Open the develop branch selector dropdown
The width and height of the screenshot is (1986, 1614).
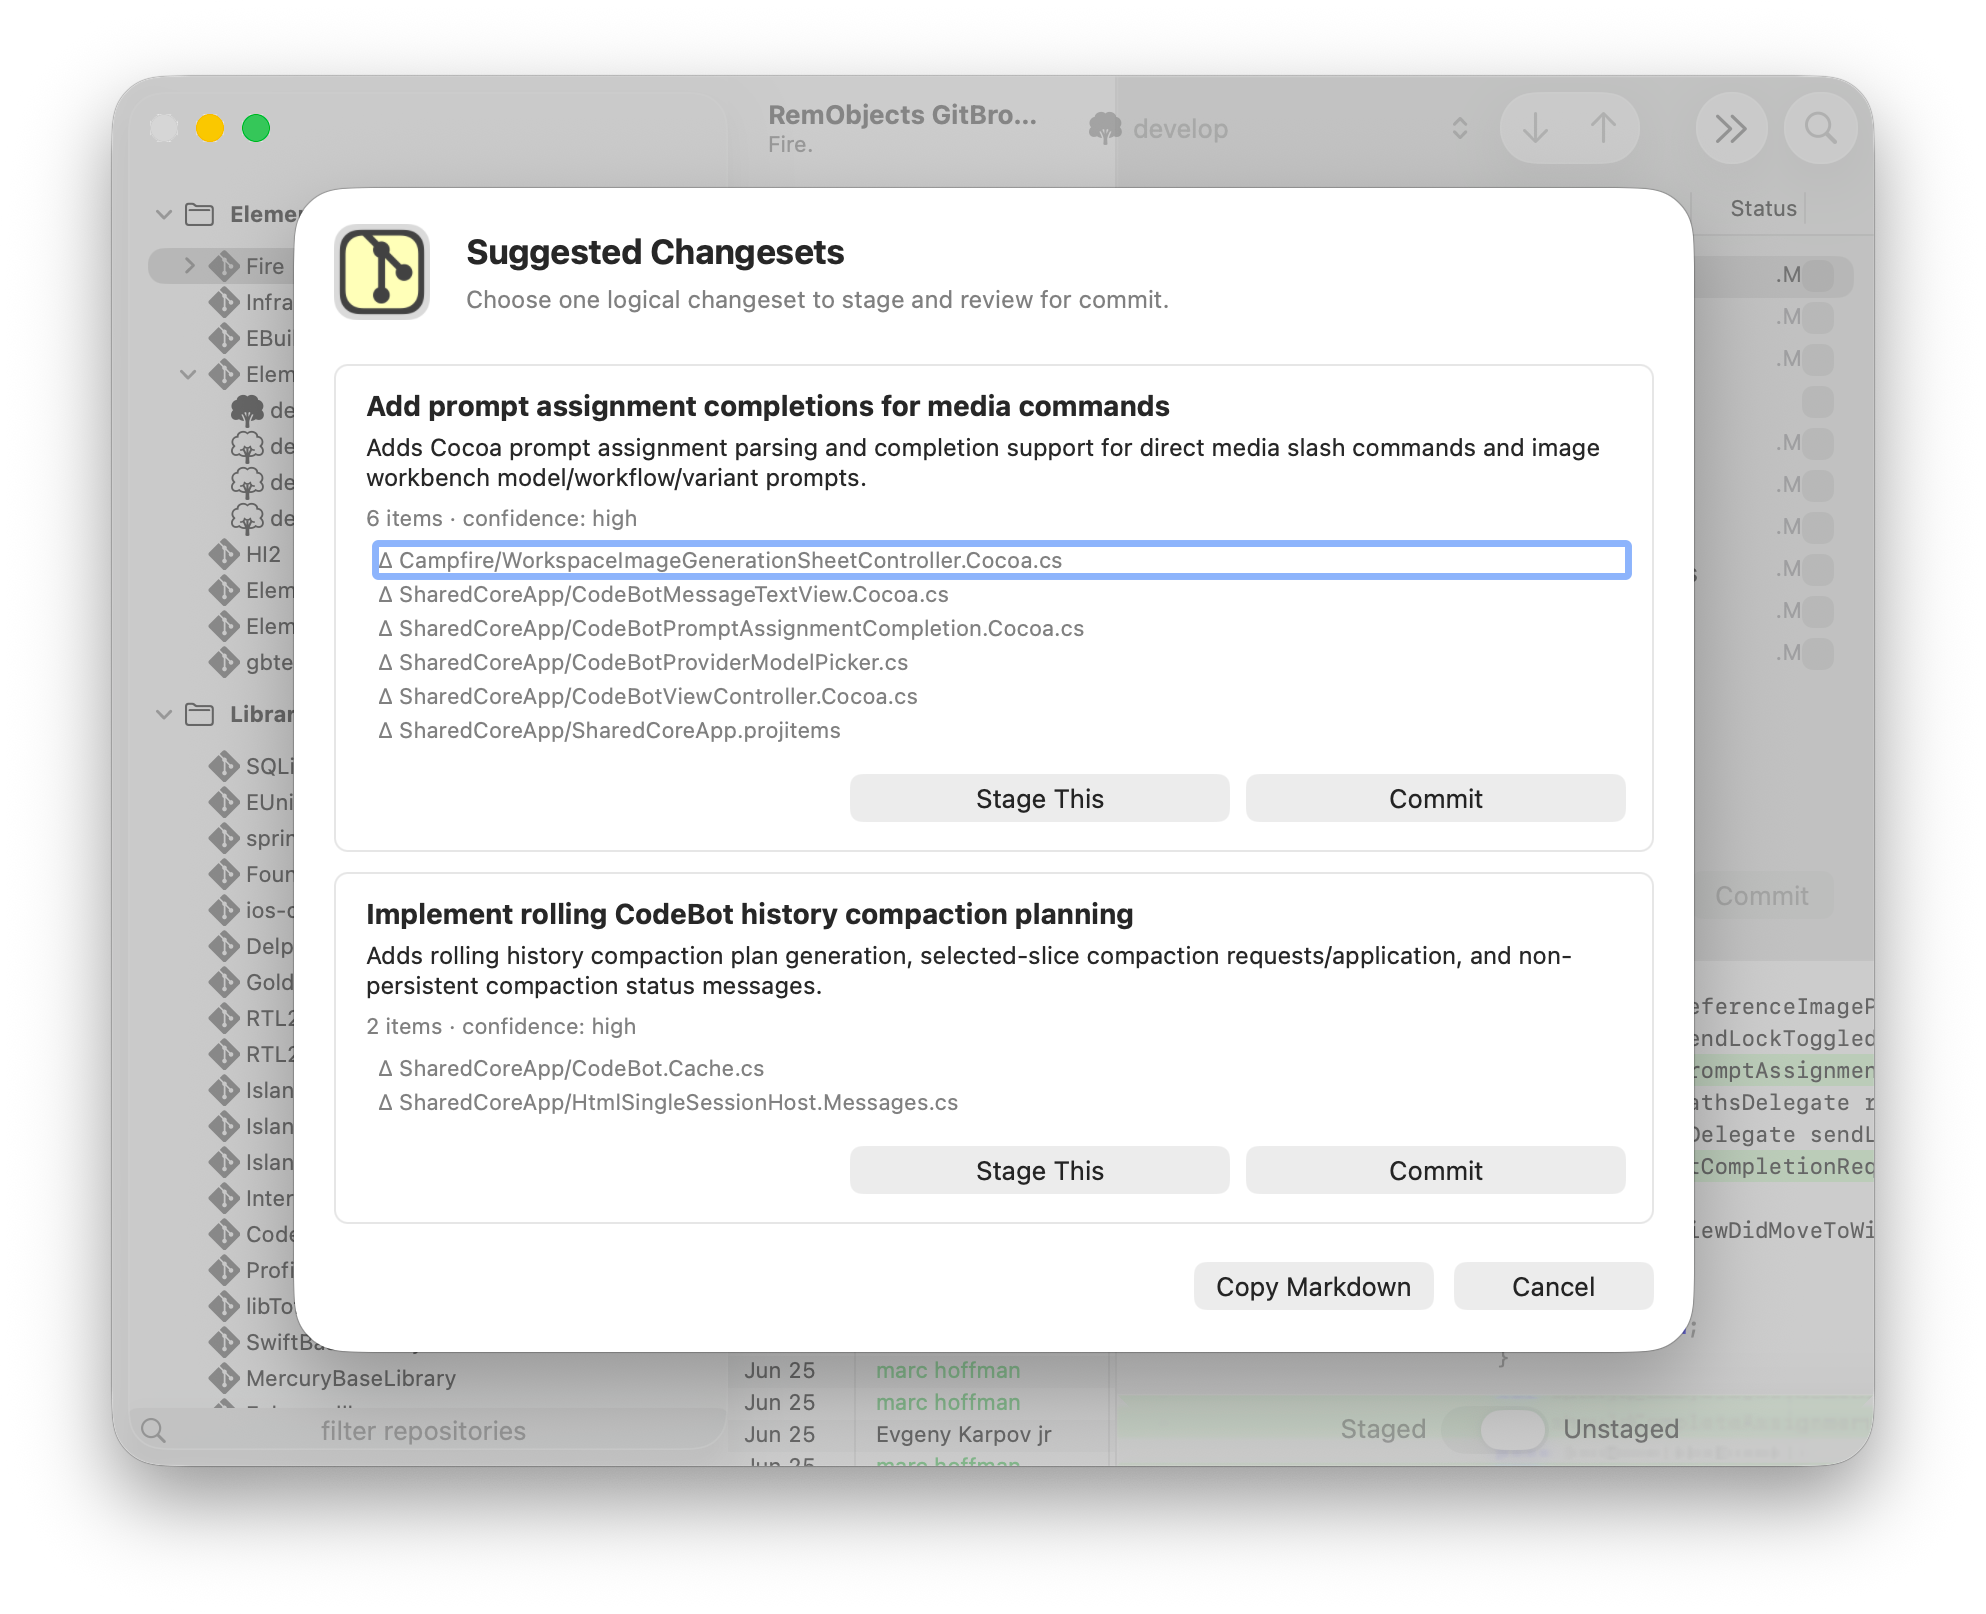click(x=1281, y=128)
